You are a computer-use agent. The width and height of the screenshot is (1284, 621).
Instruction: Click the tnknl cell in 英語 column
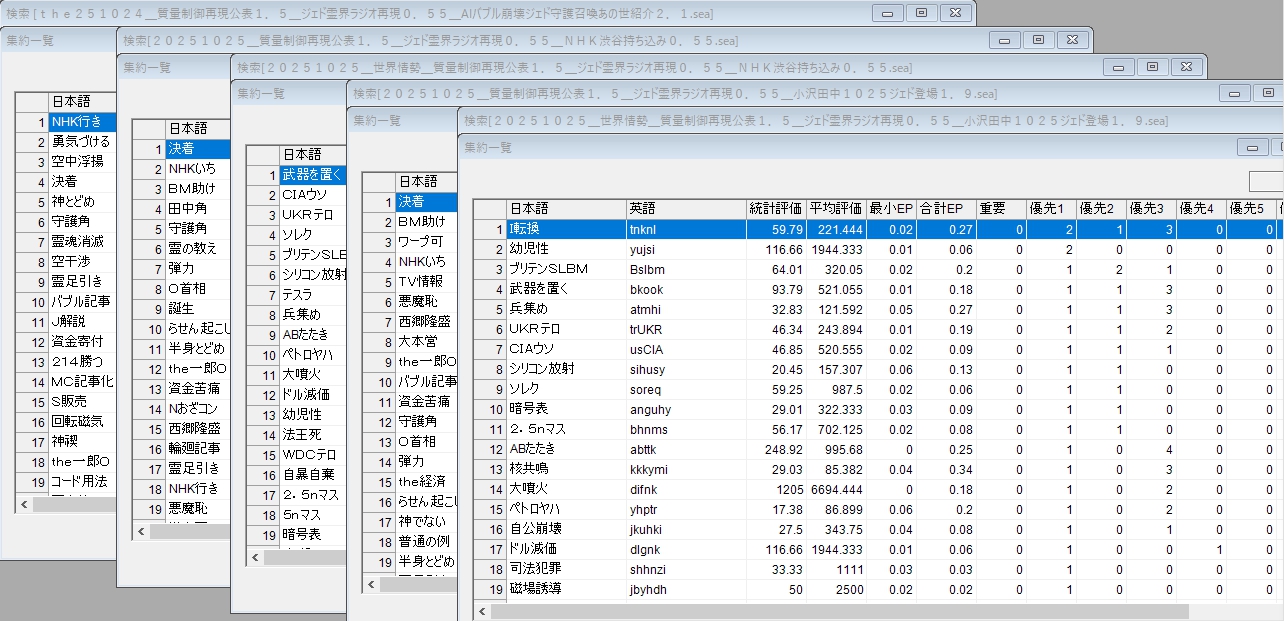[x=685, y=229]
